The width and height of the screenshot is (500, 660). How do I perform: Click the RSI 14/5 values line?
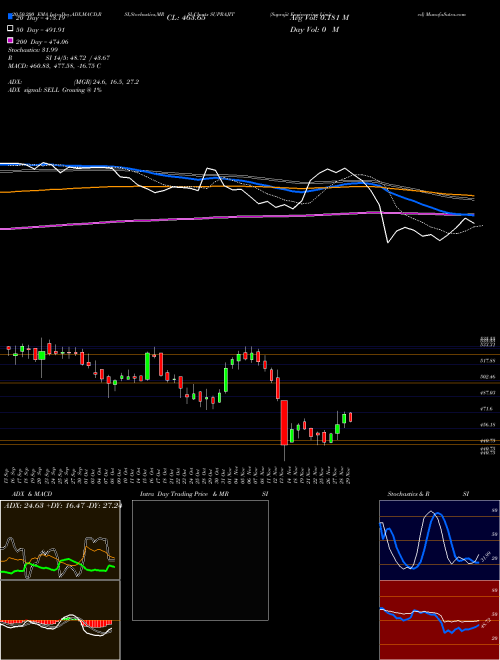(x=59, y=58)
